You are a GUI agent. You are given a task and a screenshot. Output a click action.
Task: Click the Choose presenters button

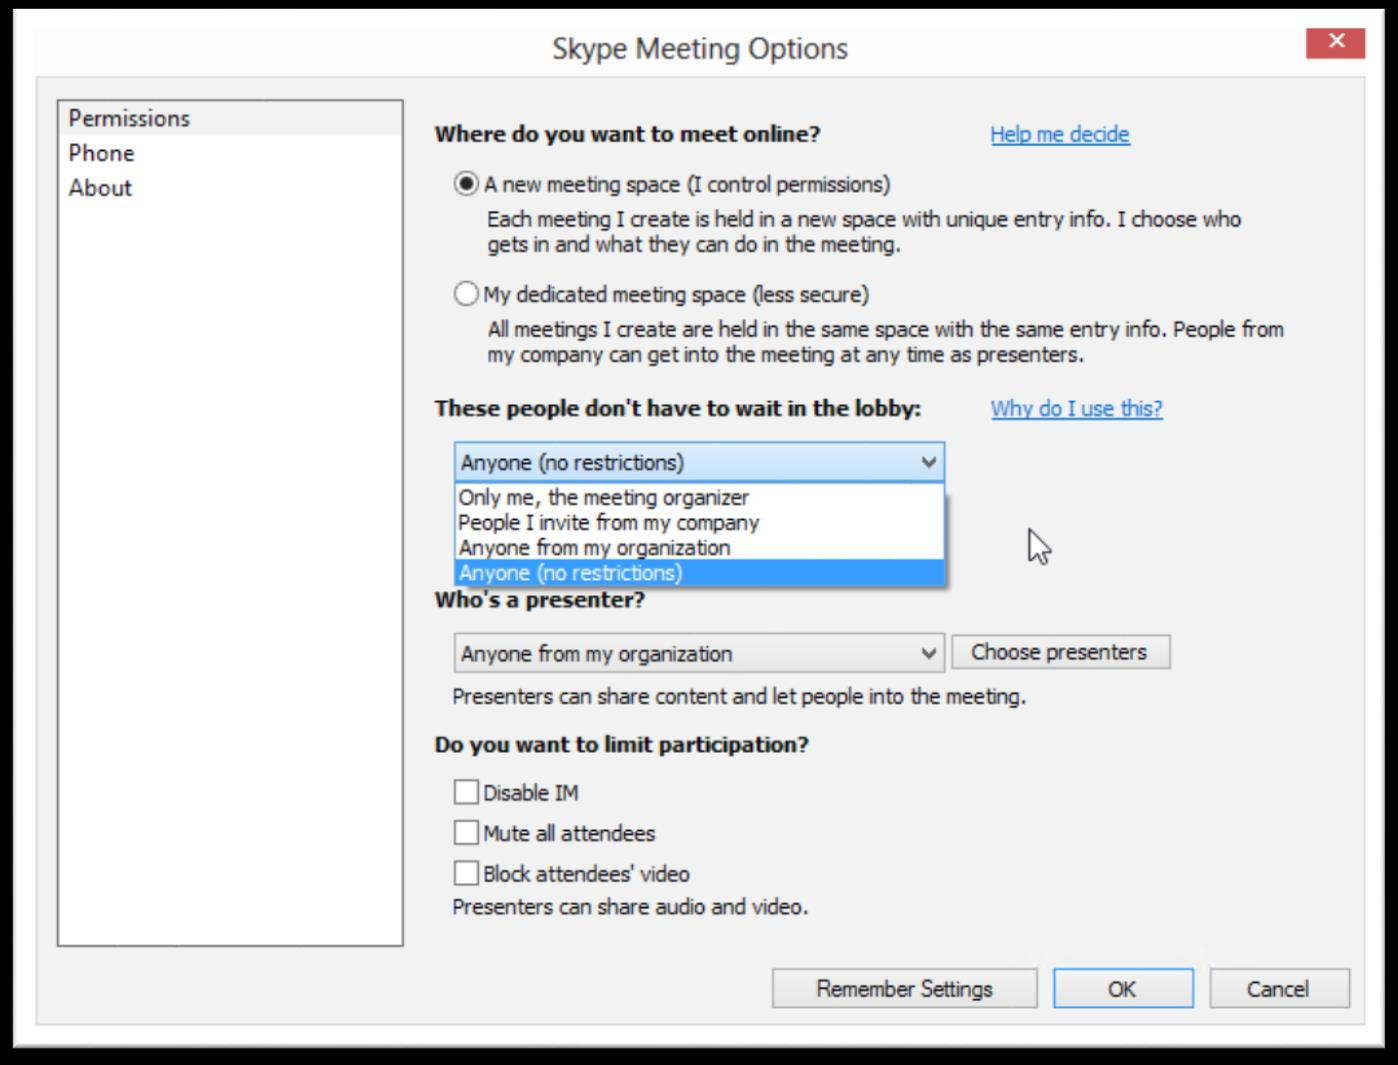(x=1060, y=652)
